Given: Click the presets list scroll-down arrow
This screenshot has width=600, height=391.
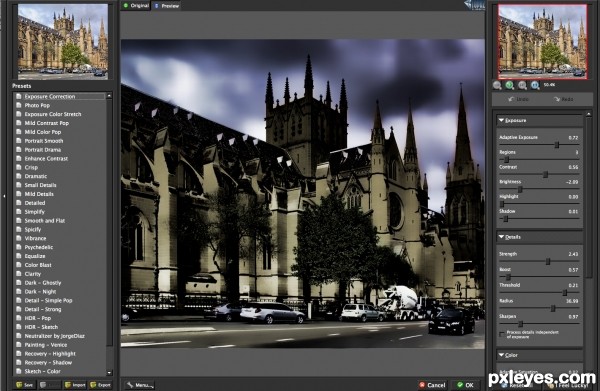Looking at the screenshot, I should 109,372.
